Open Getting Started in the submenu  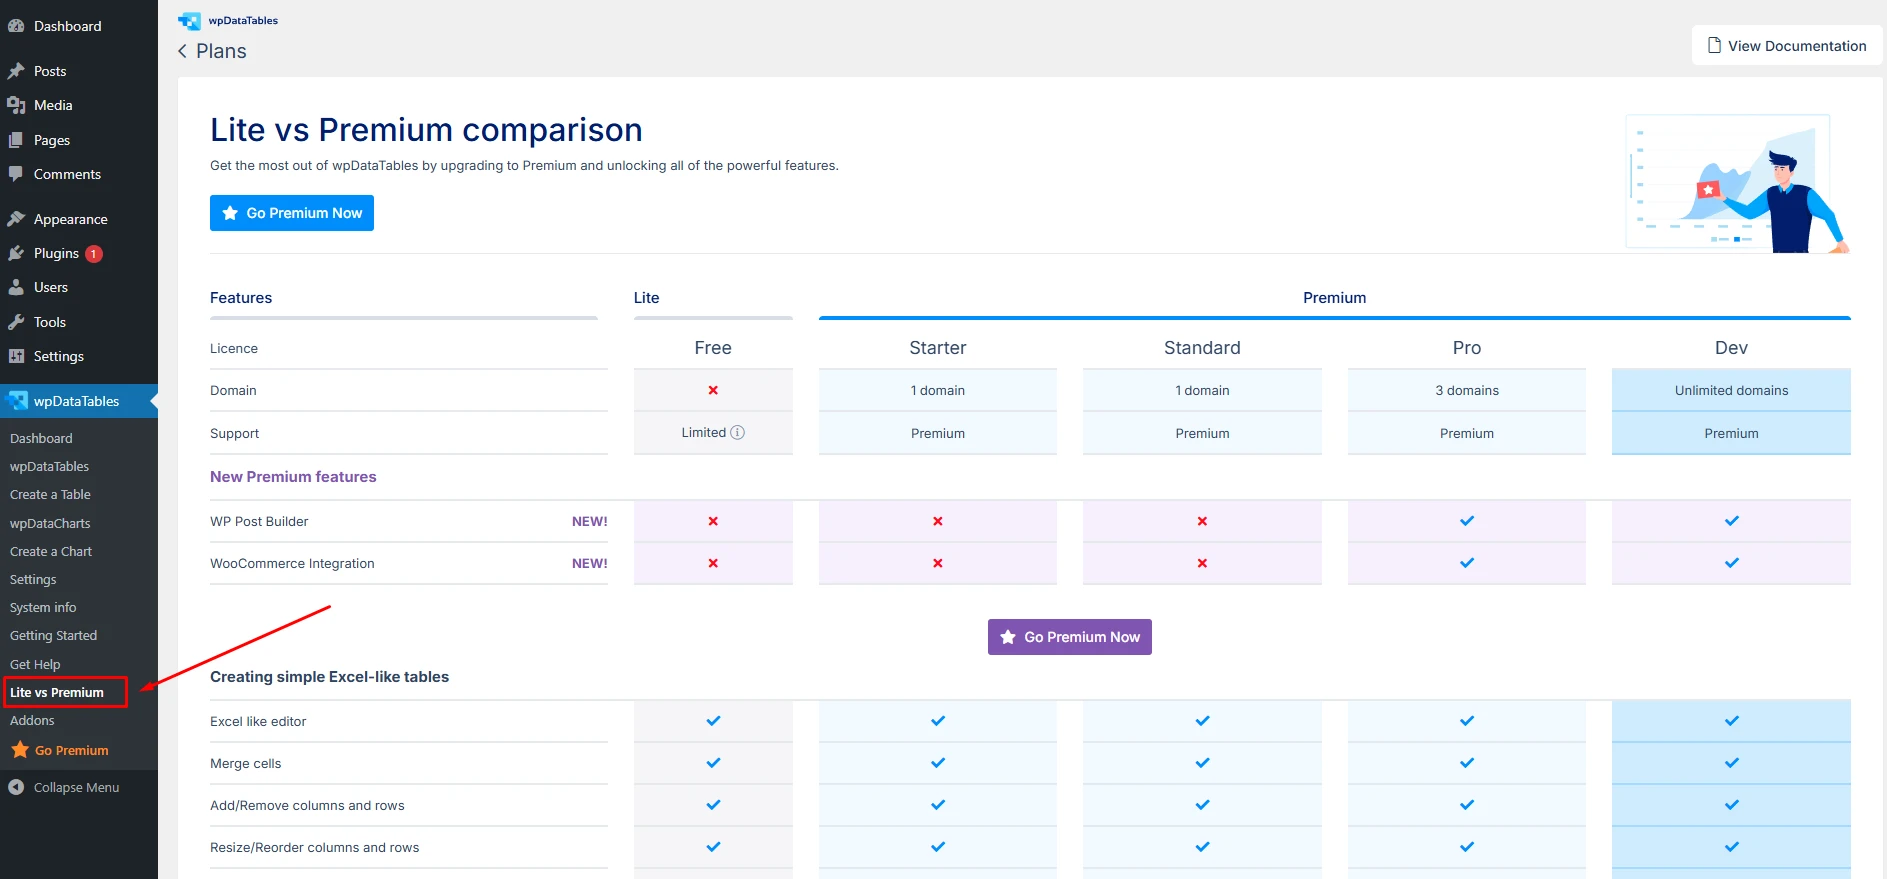coord(53,635)
